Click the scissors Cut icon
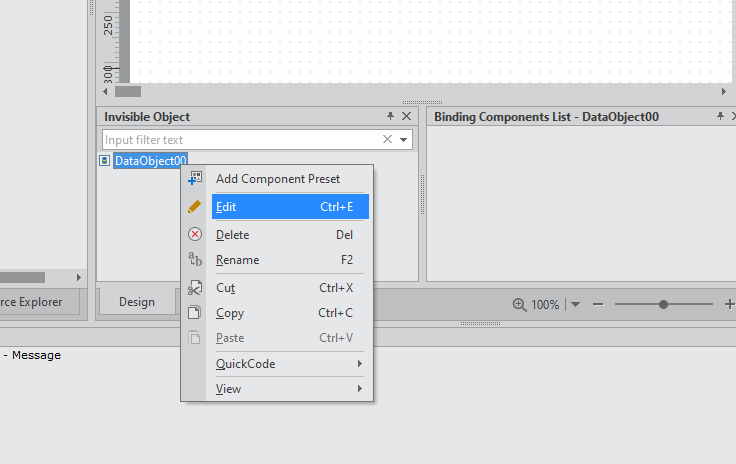 coord(195,288)
